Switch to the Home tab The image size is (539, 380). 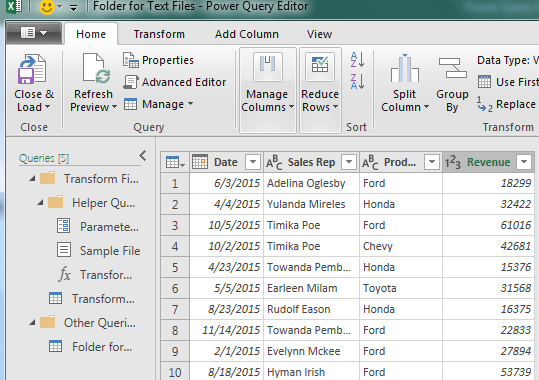tap(91, 34)
